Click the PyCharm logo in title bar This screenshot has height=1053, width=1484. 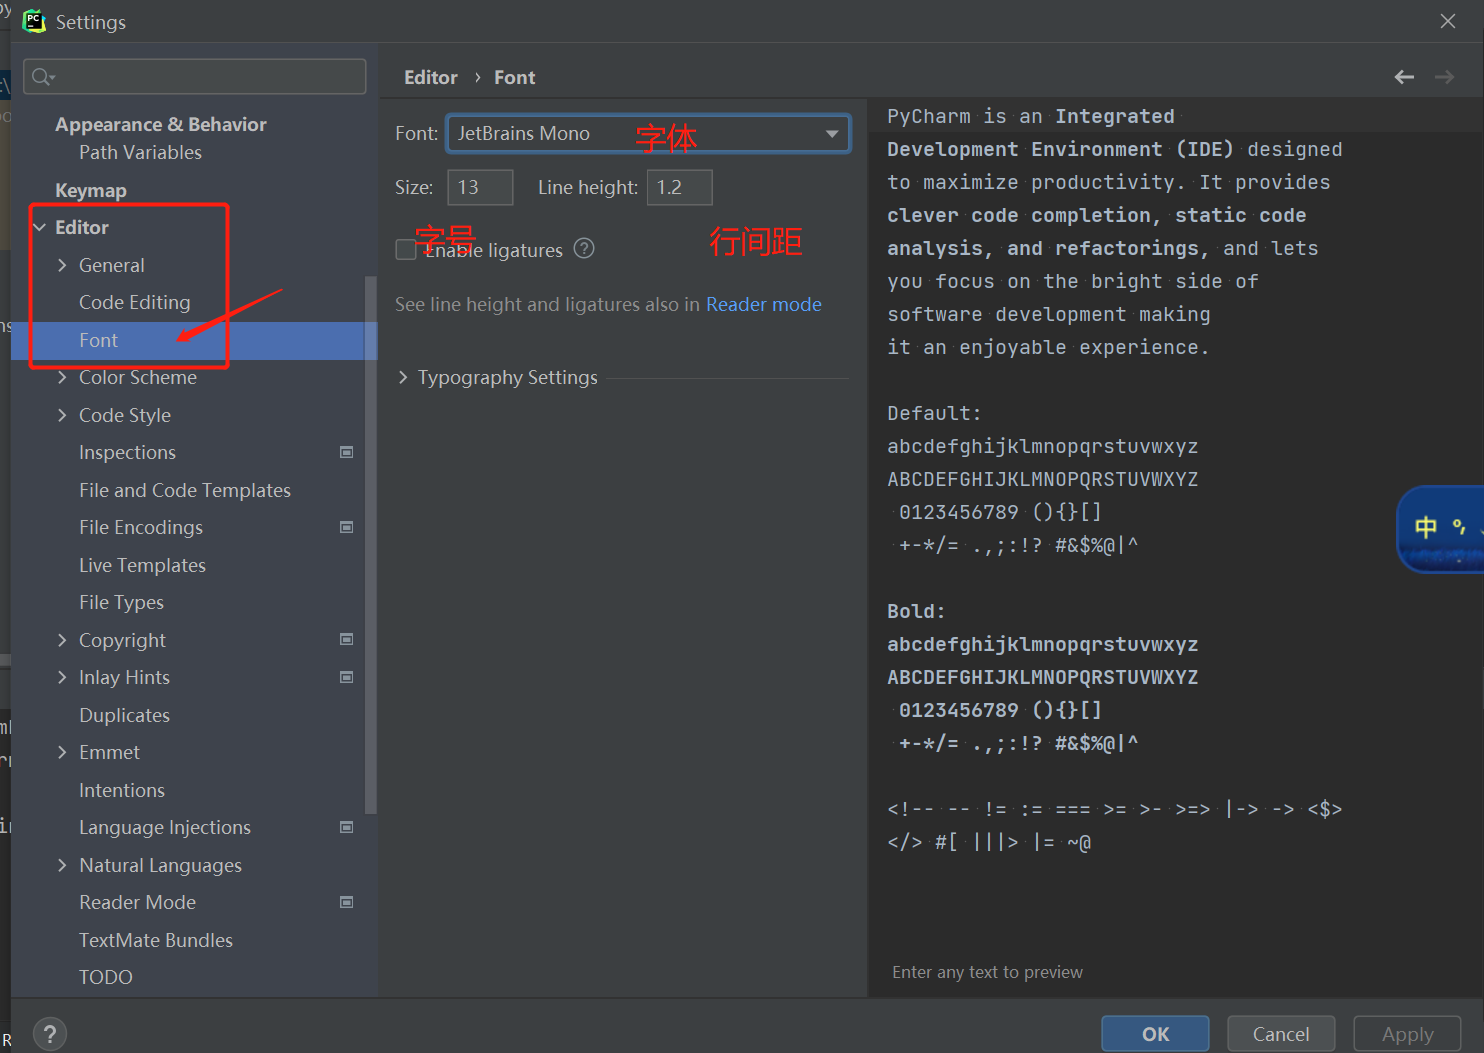[34, 21]
